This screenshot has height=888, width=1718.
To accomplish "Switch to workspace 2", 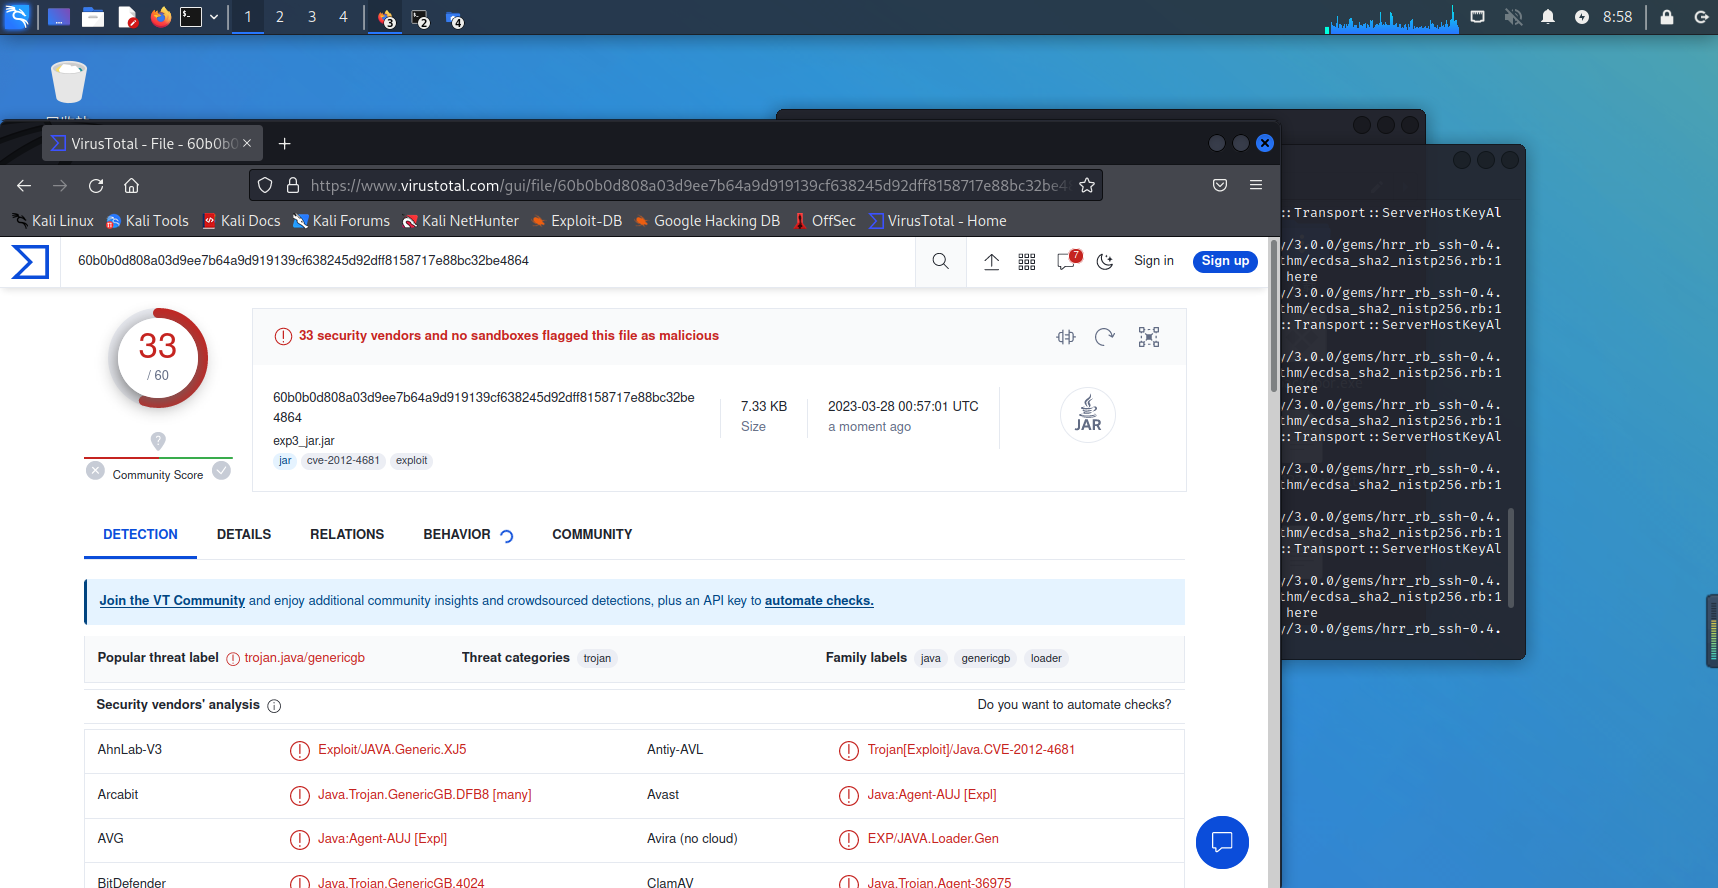I will pyautogui.click(x=280, y=17).
